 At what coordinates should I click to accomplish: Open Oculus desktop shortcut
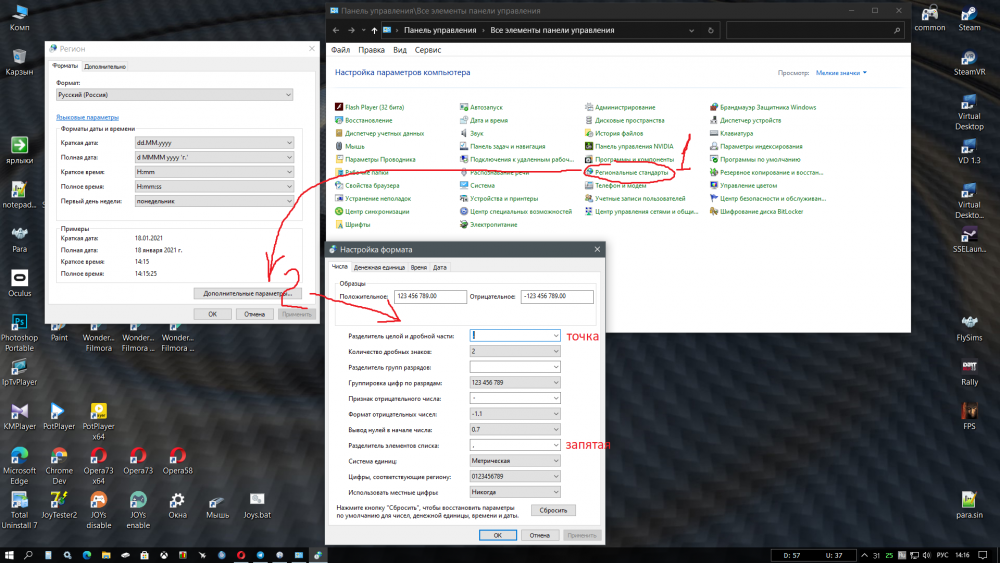19,281
